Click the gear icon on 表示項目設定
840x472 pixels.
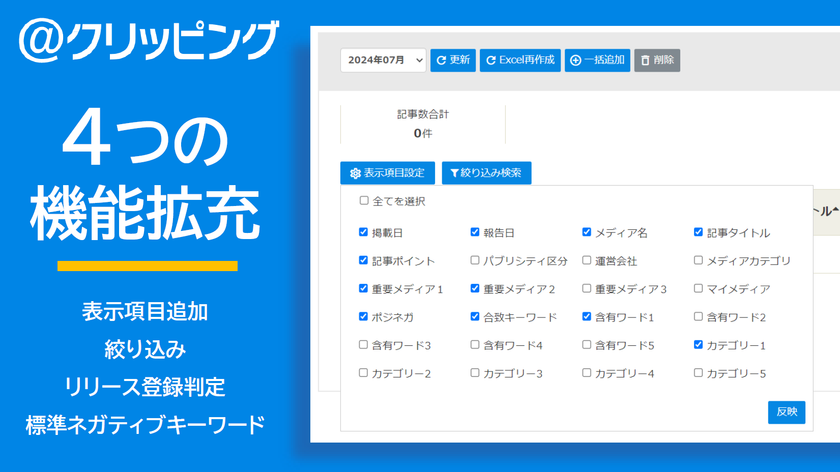355,173
